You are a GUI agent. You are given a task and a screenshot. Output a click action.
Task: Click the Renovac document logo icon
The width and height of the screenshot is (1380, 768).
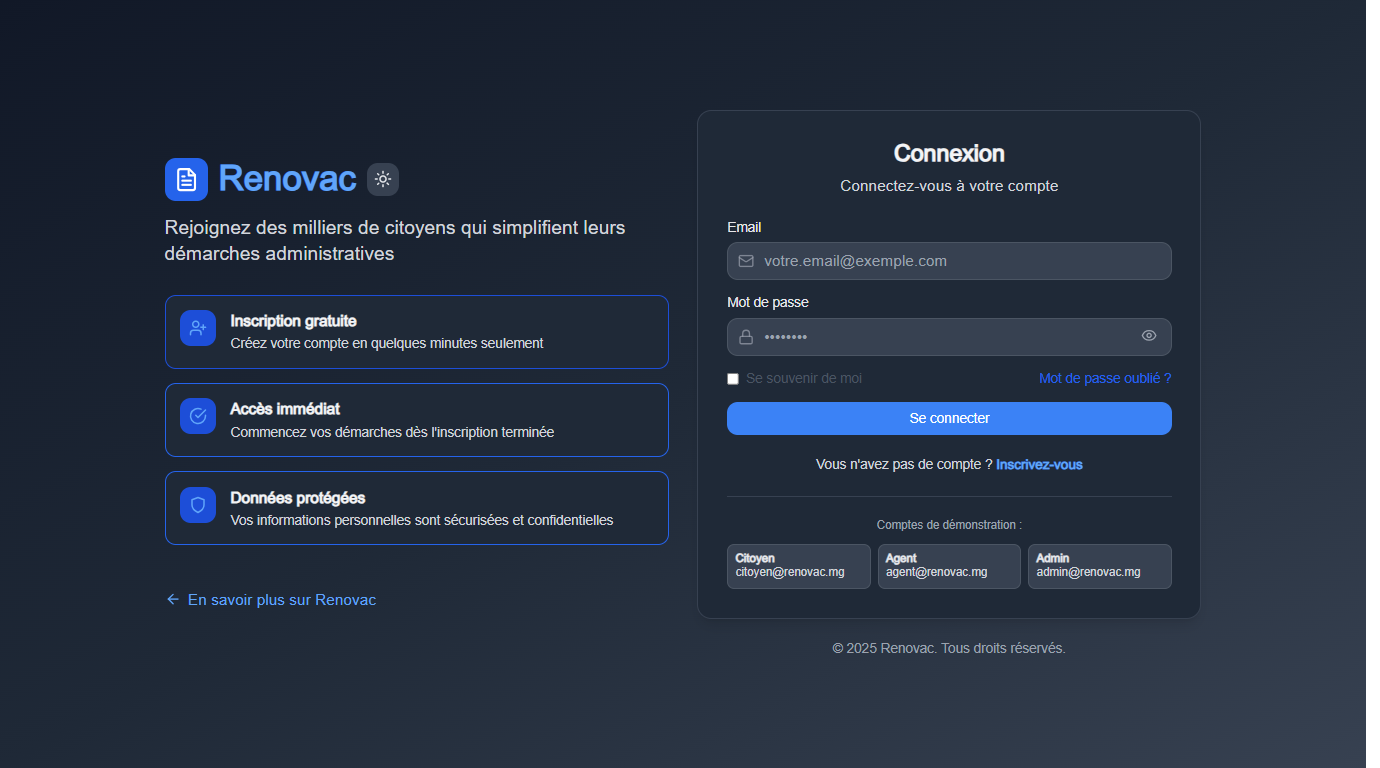(x=186, y=179)
